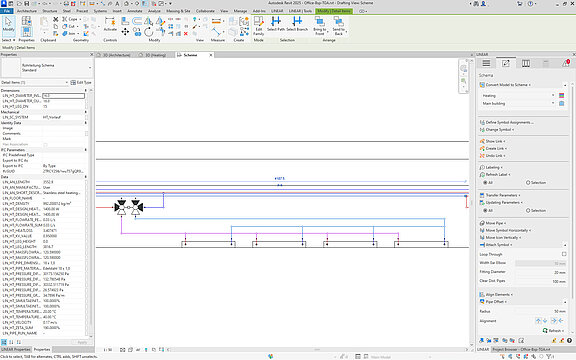Collapse the Dimensions group in Properties
The width and height of the screenshot is (576, 360).
pyautogui.click(x=86, y=90)
